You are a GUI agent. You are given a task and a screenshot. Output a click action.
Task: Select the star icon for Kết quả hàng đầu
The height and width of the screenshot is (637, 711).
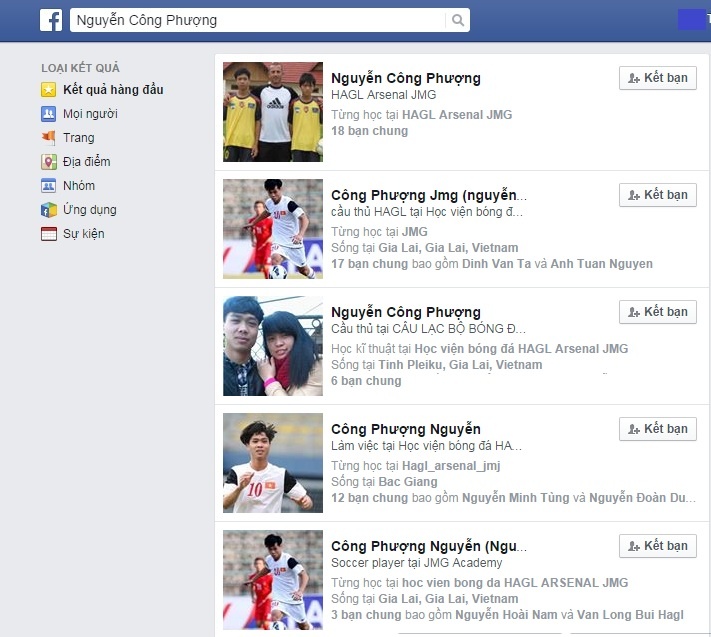[49, 90]
